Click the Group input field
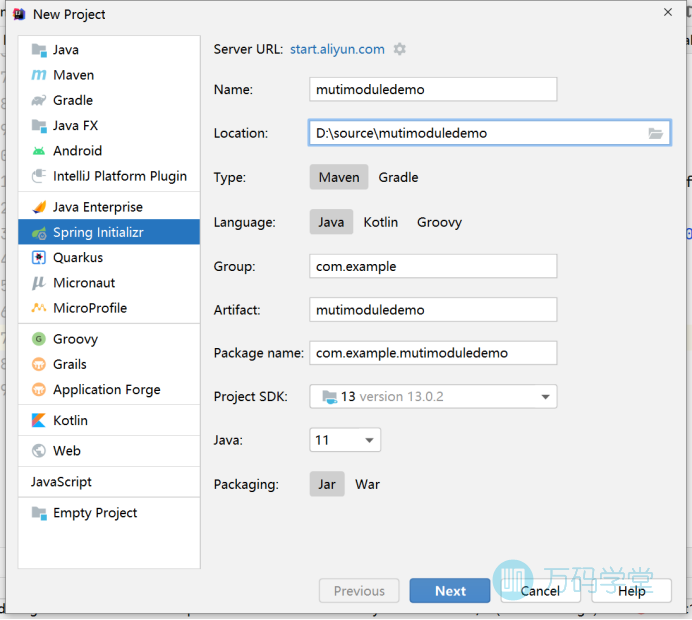Viewport: 692px width, 620px height. 433,266
